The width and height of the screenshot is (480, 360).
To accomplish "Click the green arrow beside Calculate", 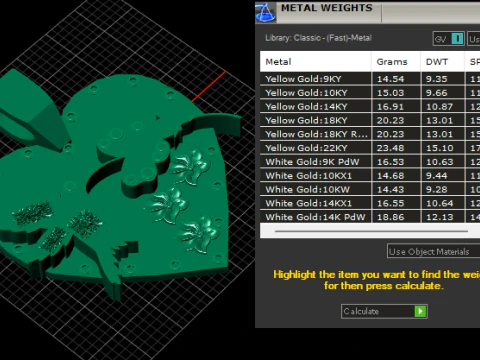I will click(x=420, y=311).
